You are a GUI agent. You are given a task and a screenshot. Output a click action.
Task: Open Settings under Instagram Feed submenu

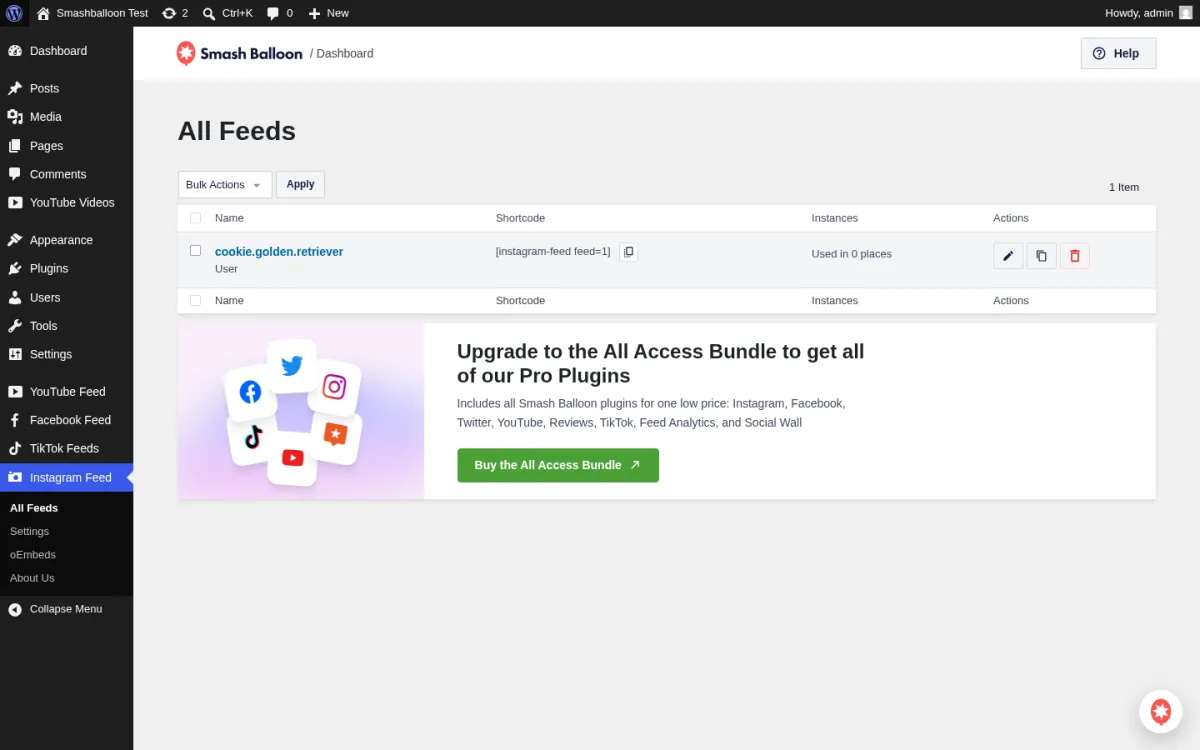(29, 531)
